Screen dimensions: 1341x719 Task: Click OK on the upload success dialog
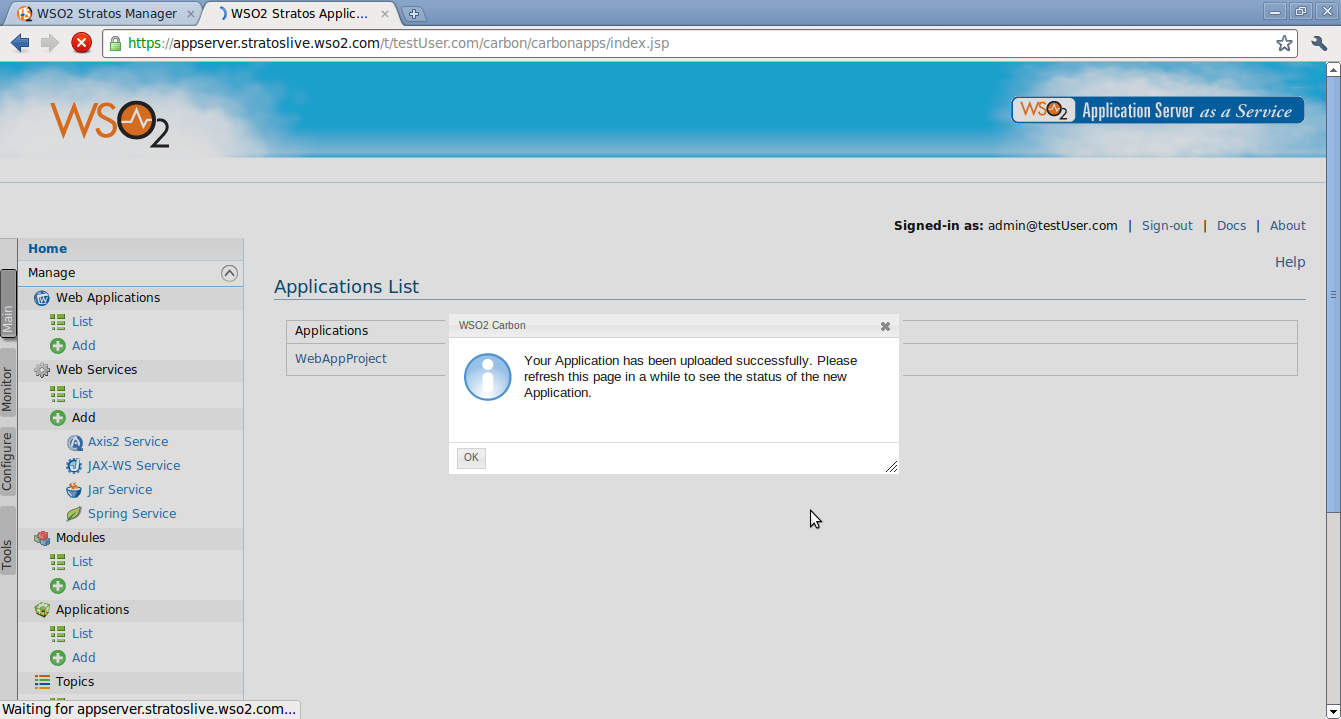pyautogui.click(x=470, y=457)
